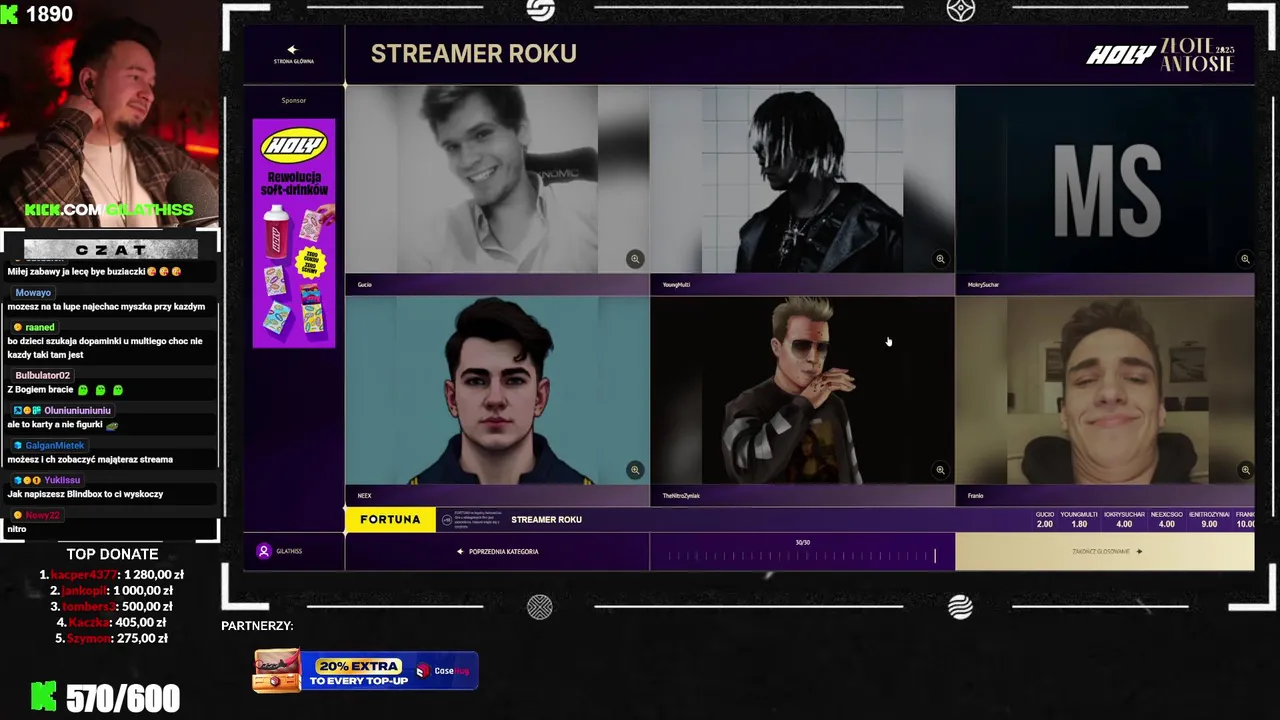The image size is (1280, 720).
Task: Click magnifier icon on MokrySuchar card
Action: pos(1245,259)
